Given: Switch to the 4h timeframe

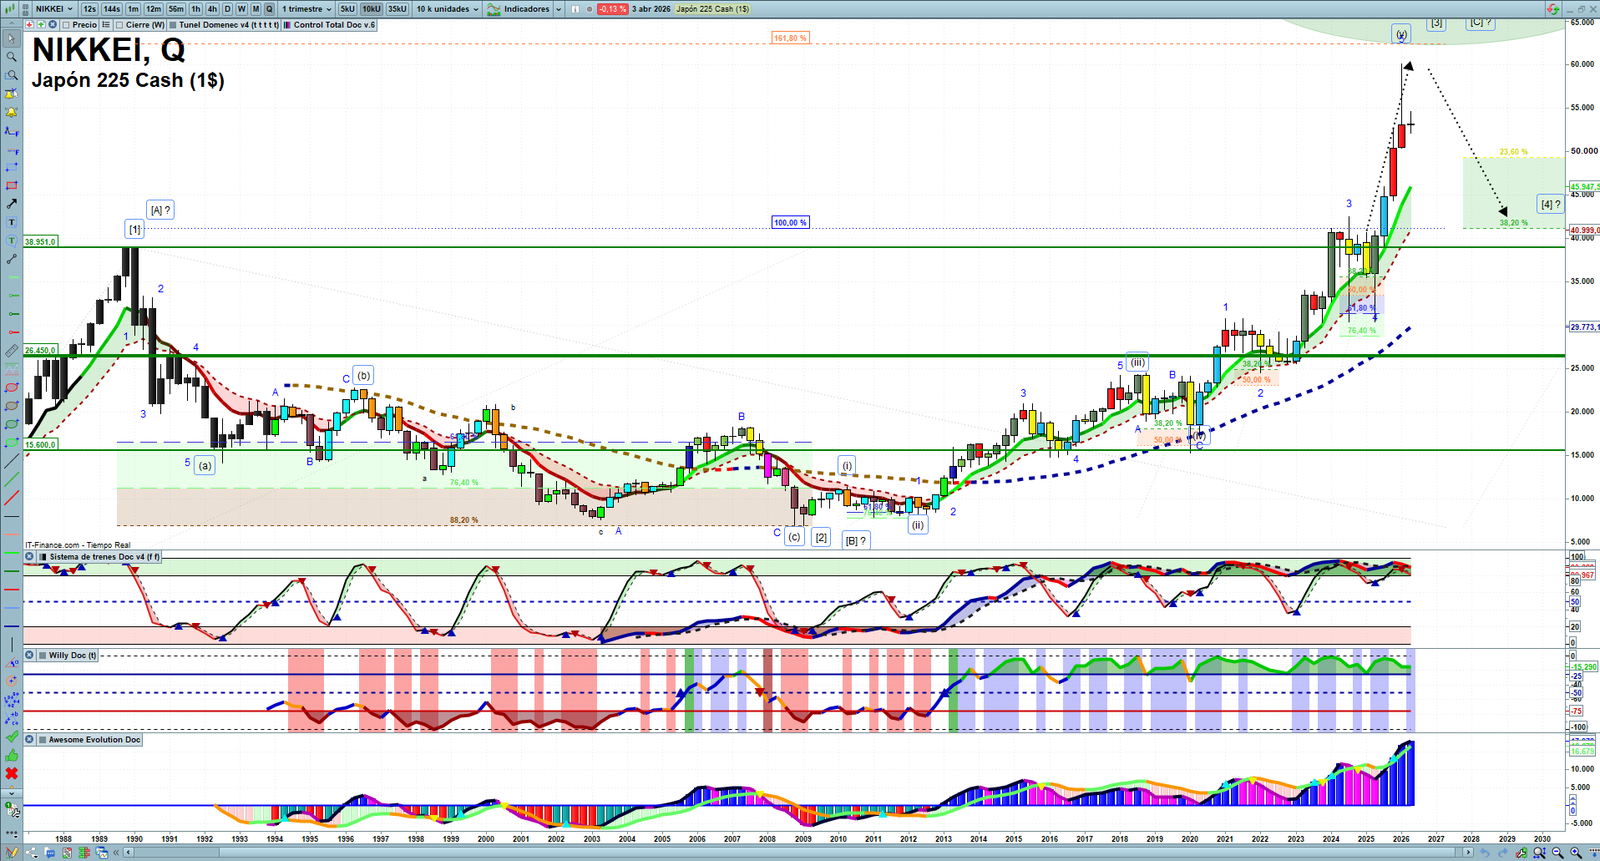Looking at the screenshot, I should (x=212, y=9).
